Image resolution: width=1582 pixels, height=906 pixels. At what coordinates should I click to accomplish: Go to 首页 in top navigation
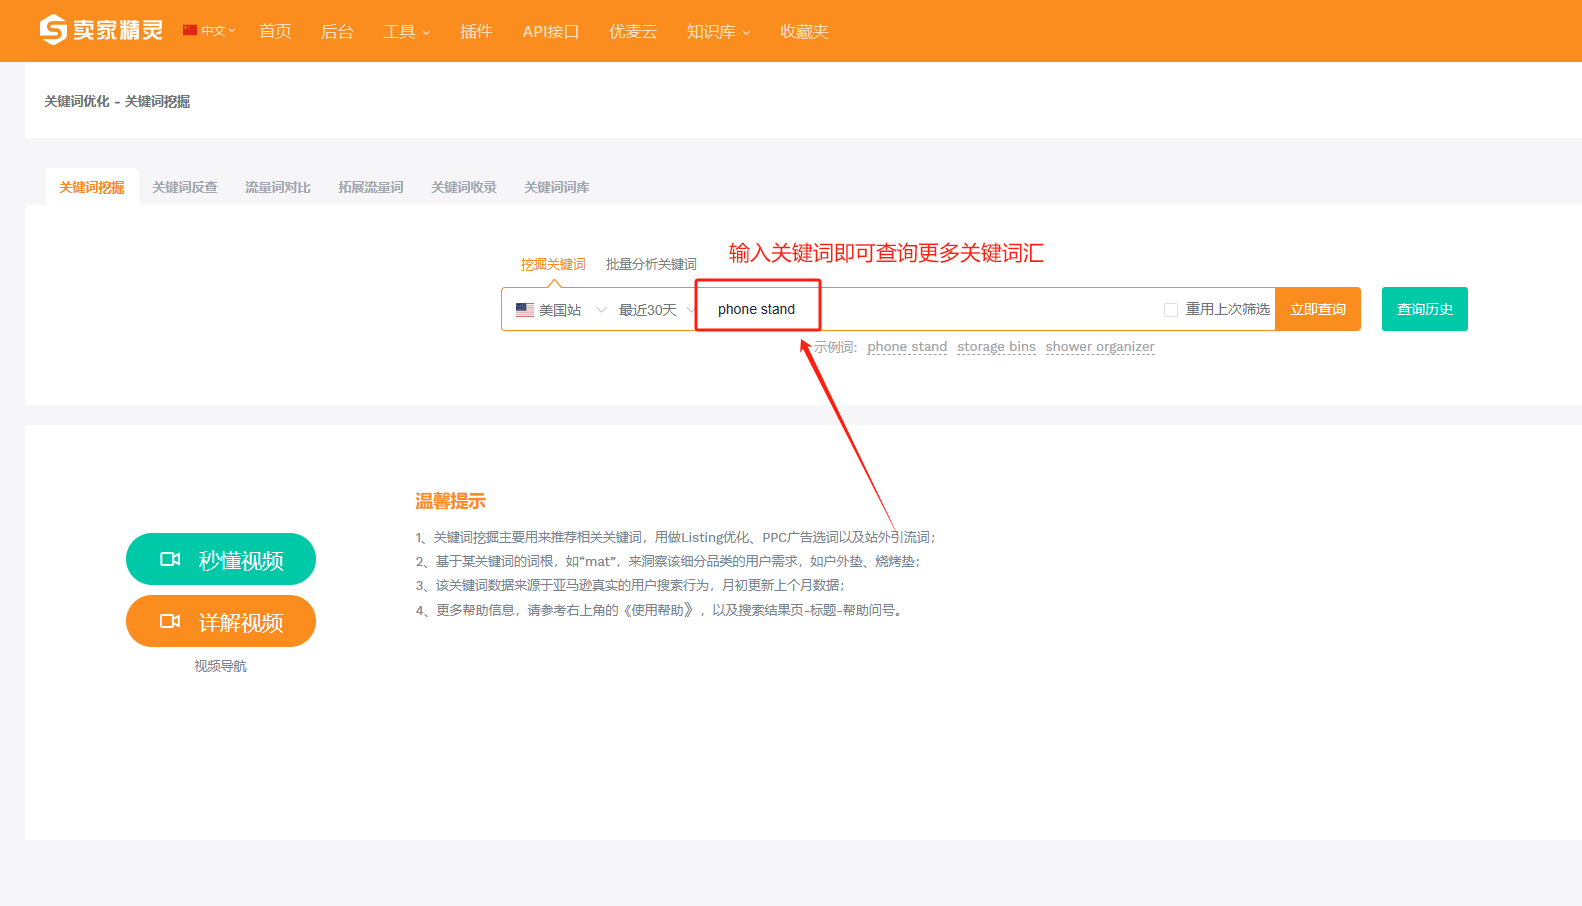pyautogui.click(x=275, y=31)
